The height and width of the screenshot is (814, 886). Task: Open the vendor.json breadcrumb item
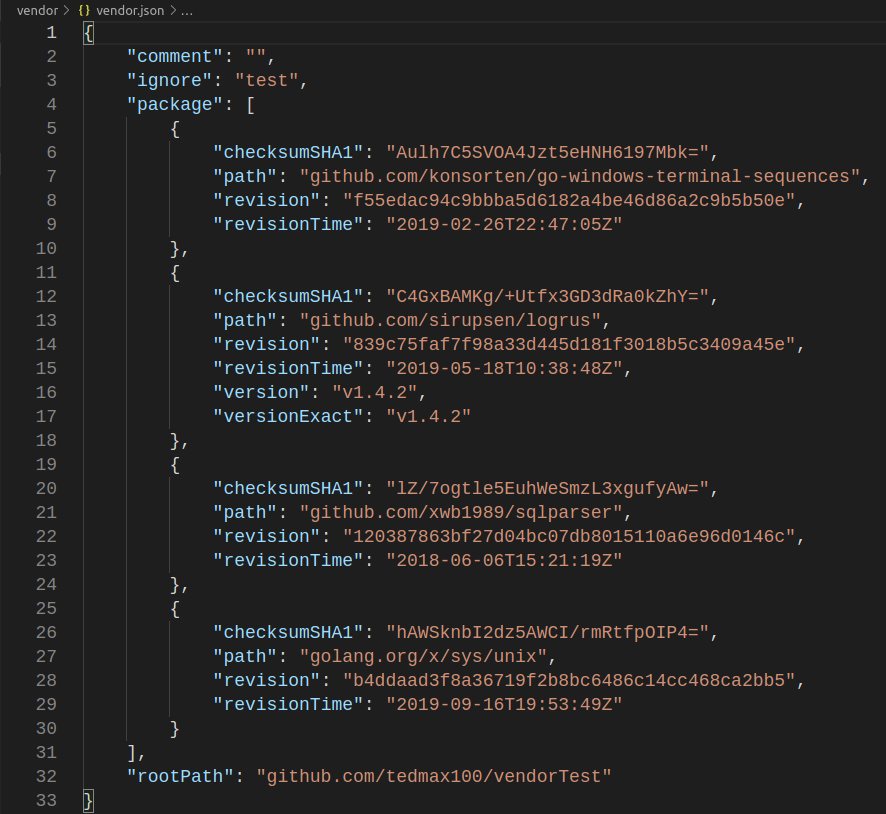tap(130, 9)
